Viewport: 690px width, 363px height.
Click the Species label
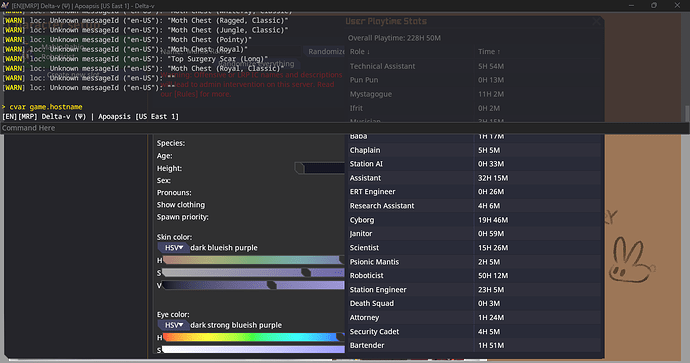pyautogui.click(x=171, y=143)
